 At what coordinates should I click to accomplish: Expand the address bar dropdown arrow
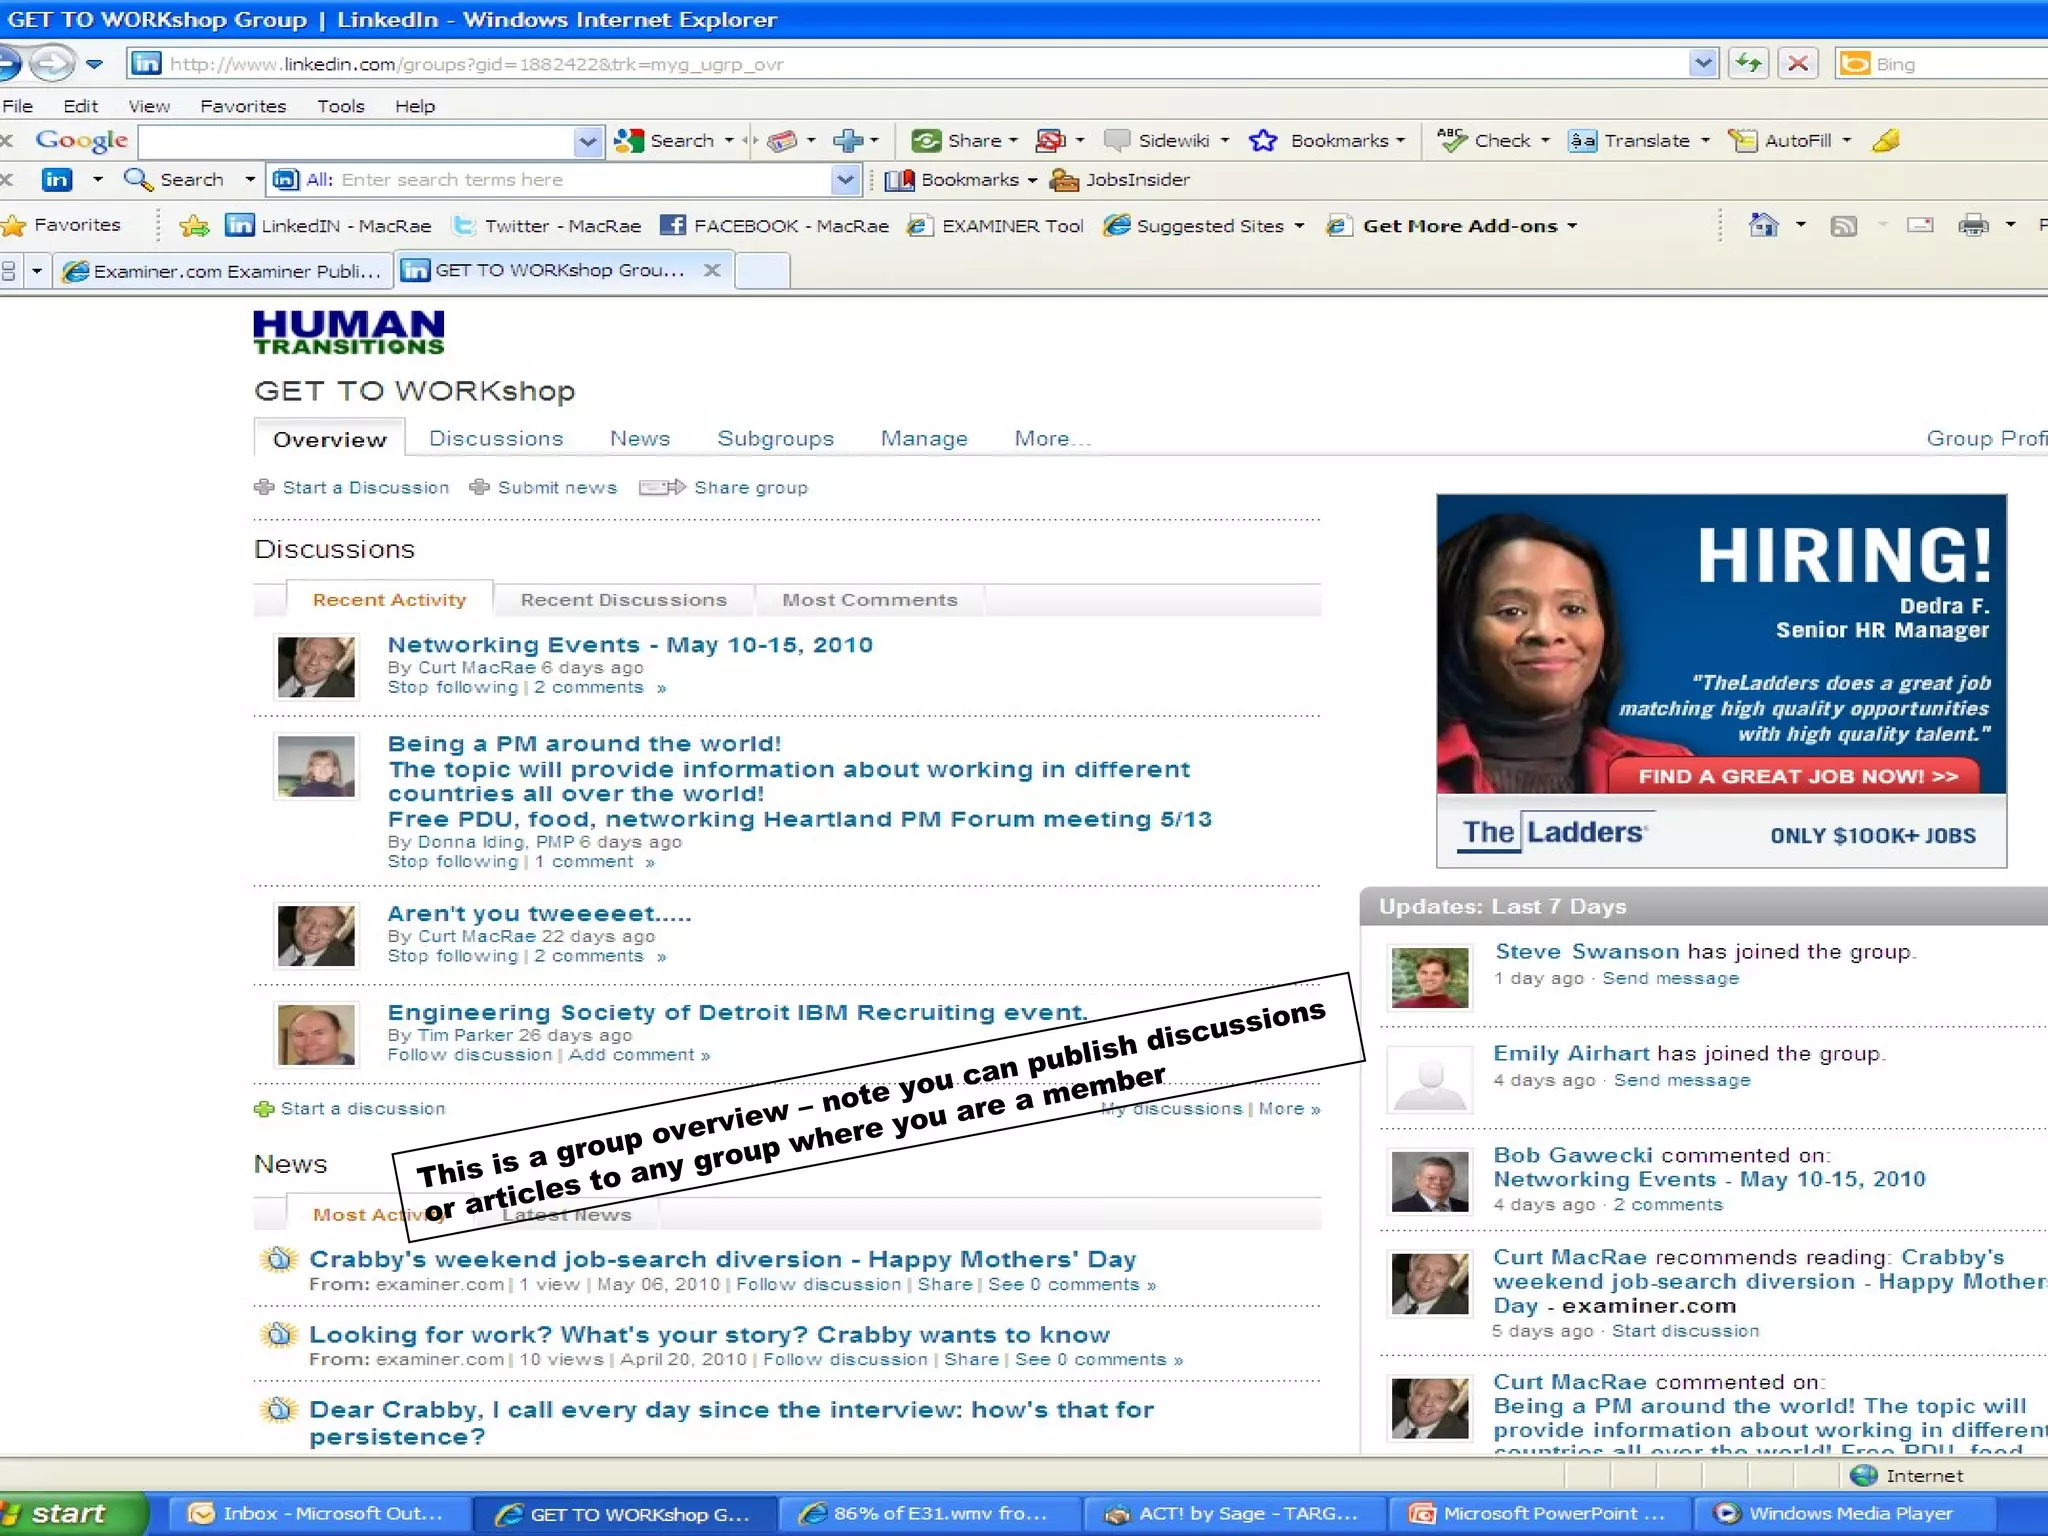coord(1702,64)
